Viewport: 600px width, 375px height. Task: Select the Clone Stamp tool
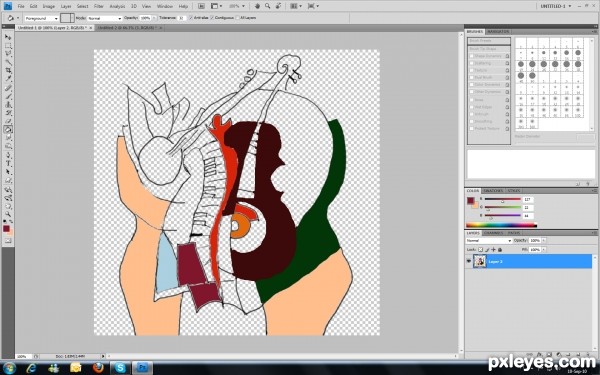(x=8, y=105)
